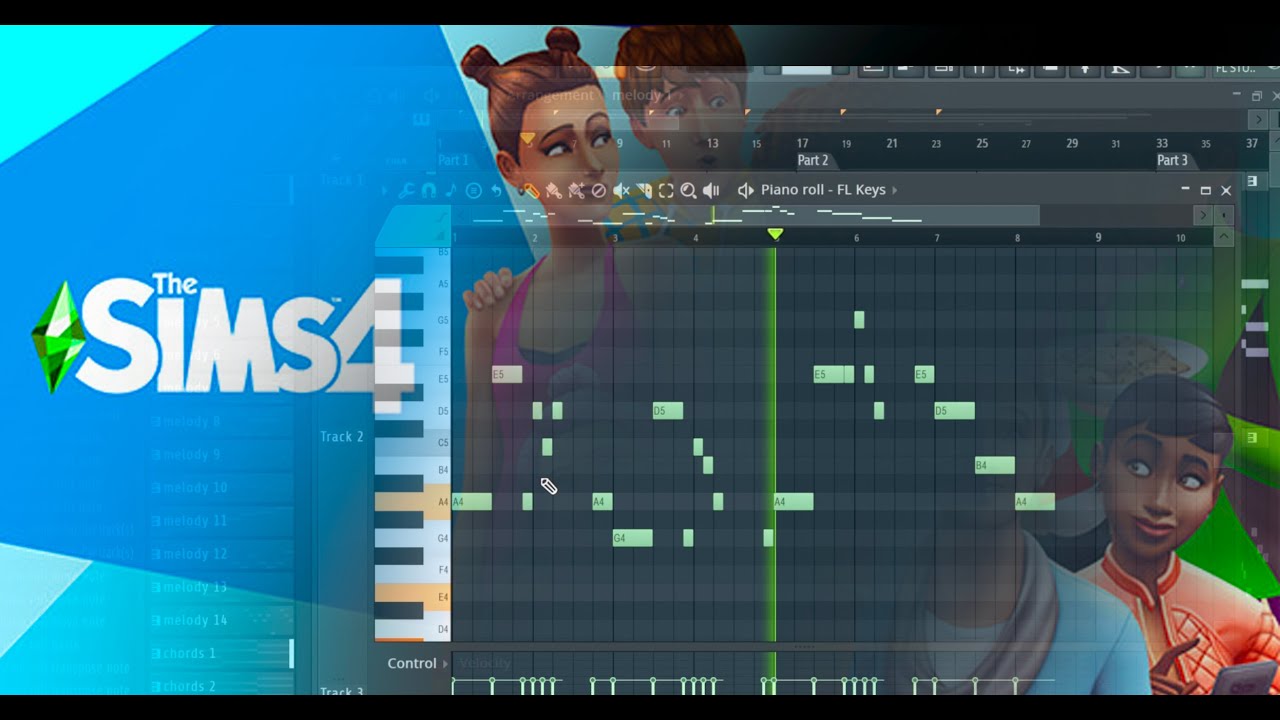Click the undo arrow in piano roll toolbar
This screenshot has height=720, width=1280.
(x=495, y=190)
